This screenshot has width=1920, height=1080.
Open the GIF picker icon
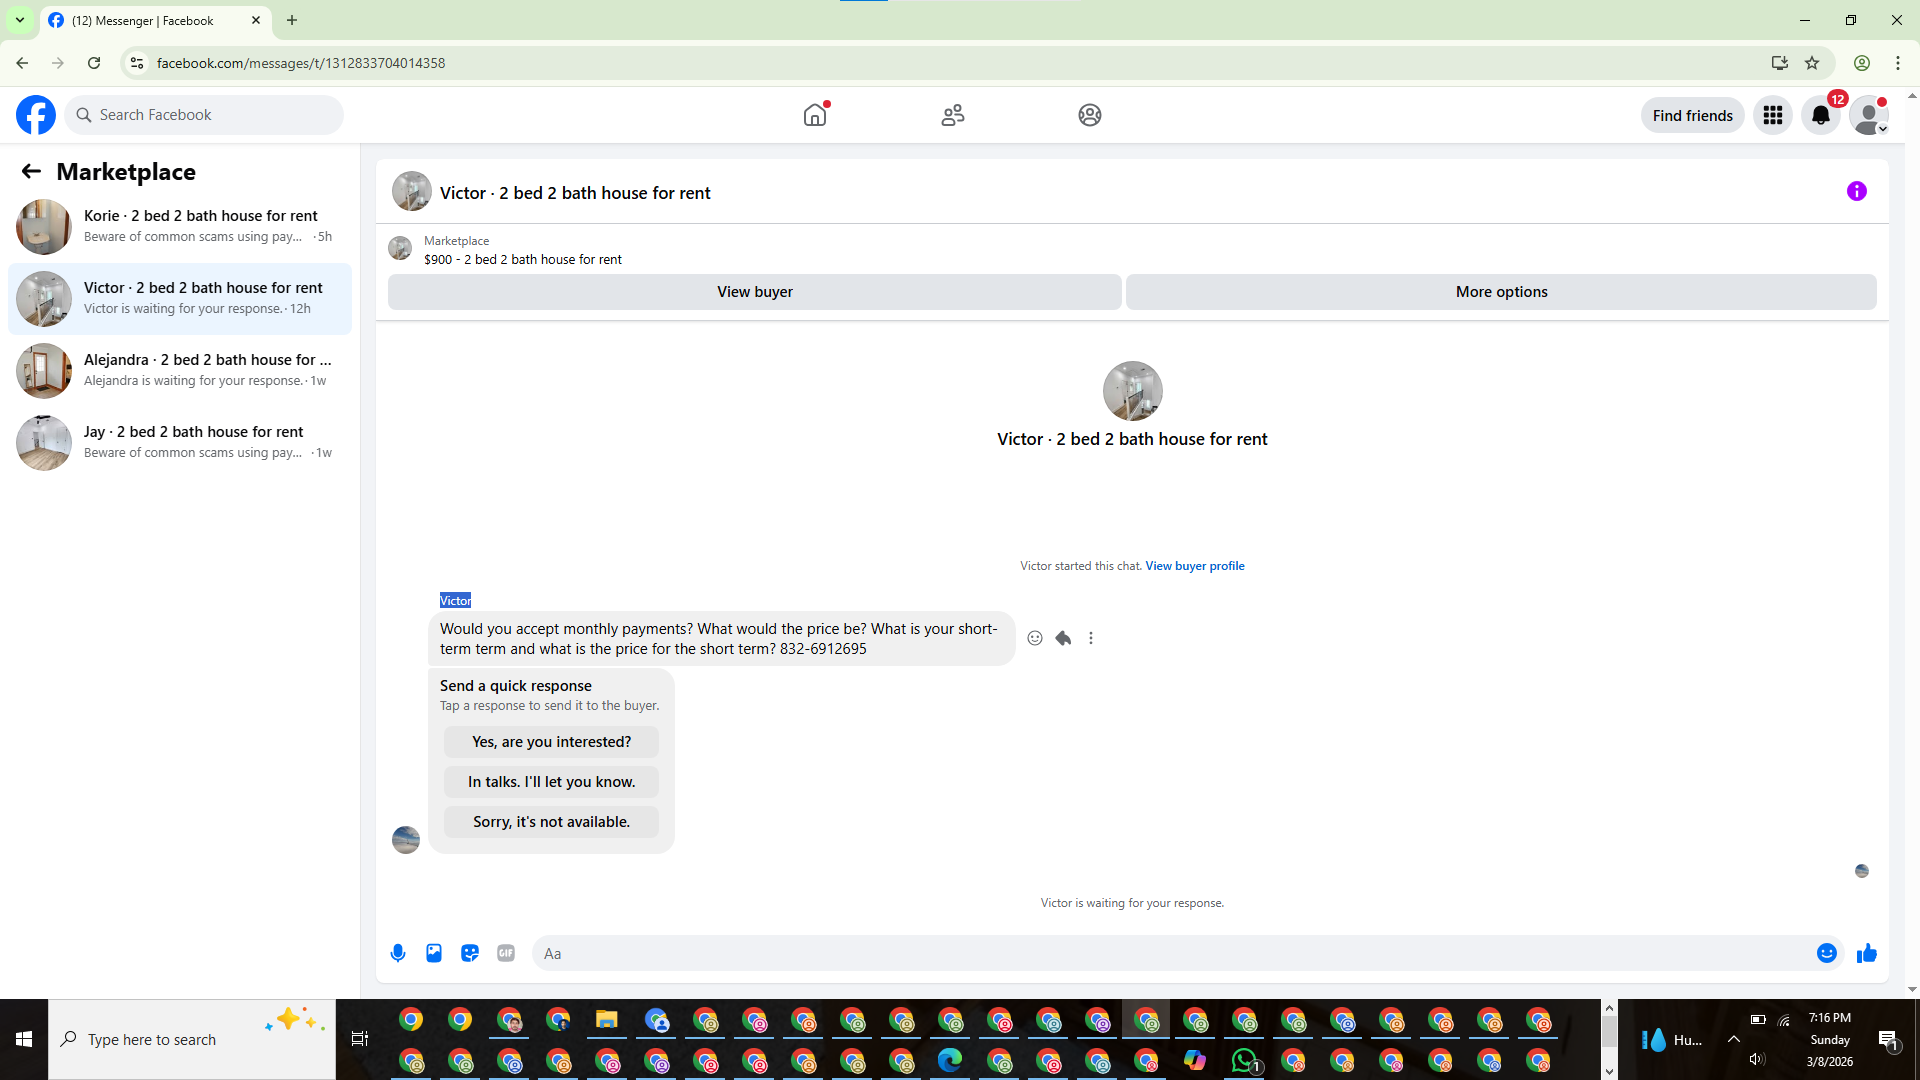(x=506, y=953)
